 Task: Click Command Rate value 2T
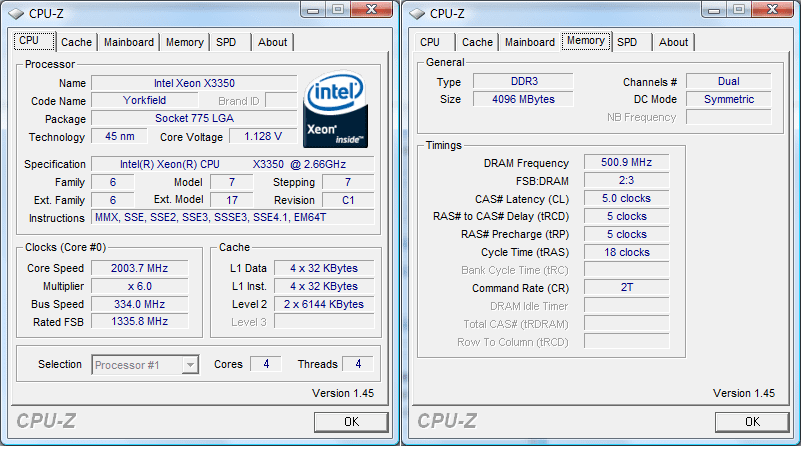(626, 287)
